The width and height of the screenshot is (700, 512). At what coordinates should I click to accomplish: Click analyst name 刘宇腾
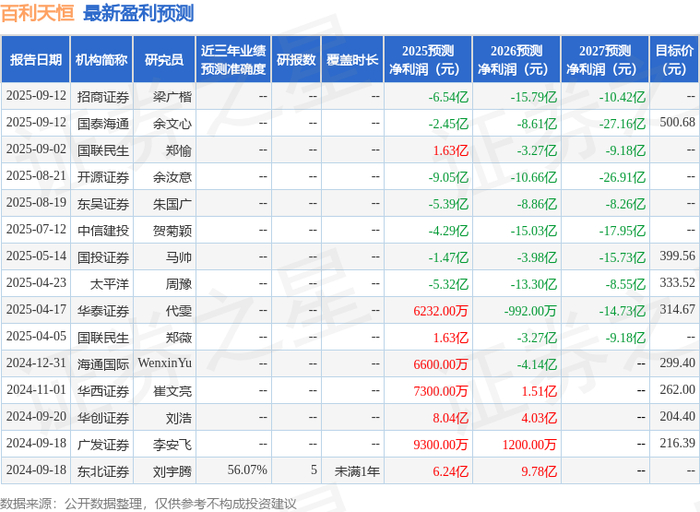pyautogui.click(x=172, y=471)
